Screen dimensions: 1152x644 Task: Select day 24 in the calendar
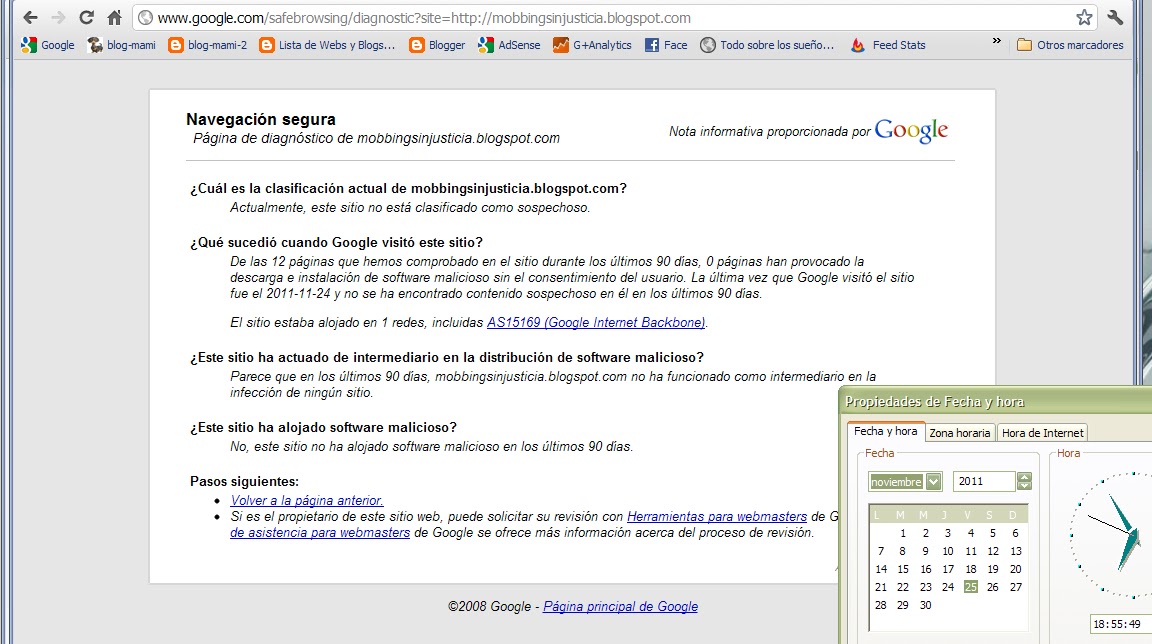click(x=948, y=587)
